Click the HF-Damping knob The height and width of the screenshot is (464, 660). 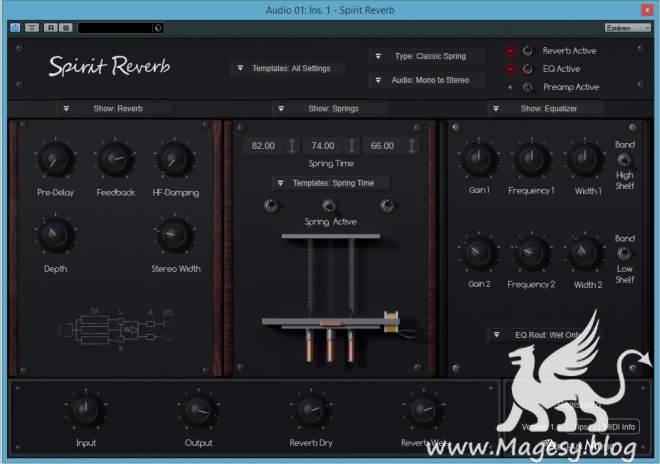(x=175, y=160)
